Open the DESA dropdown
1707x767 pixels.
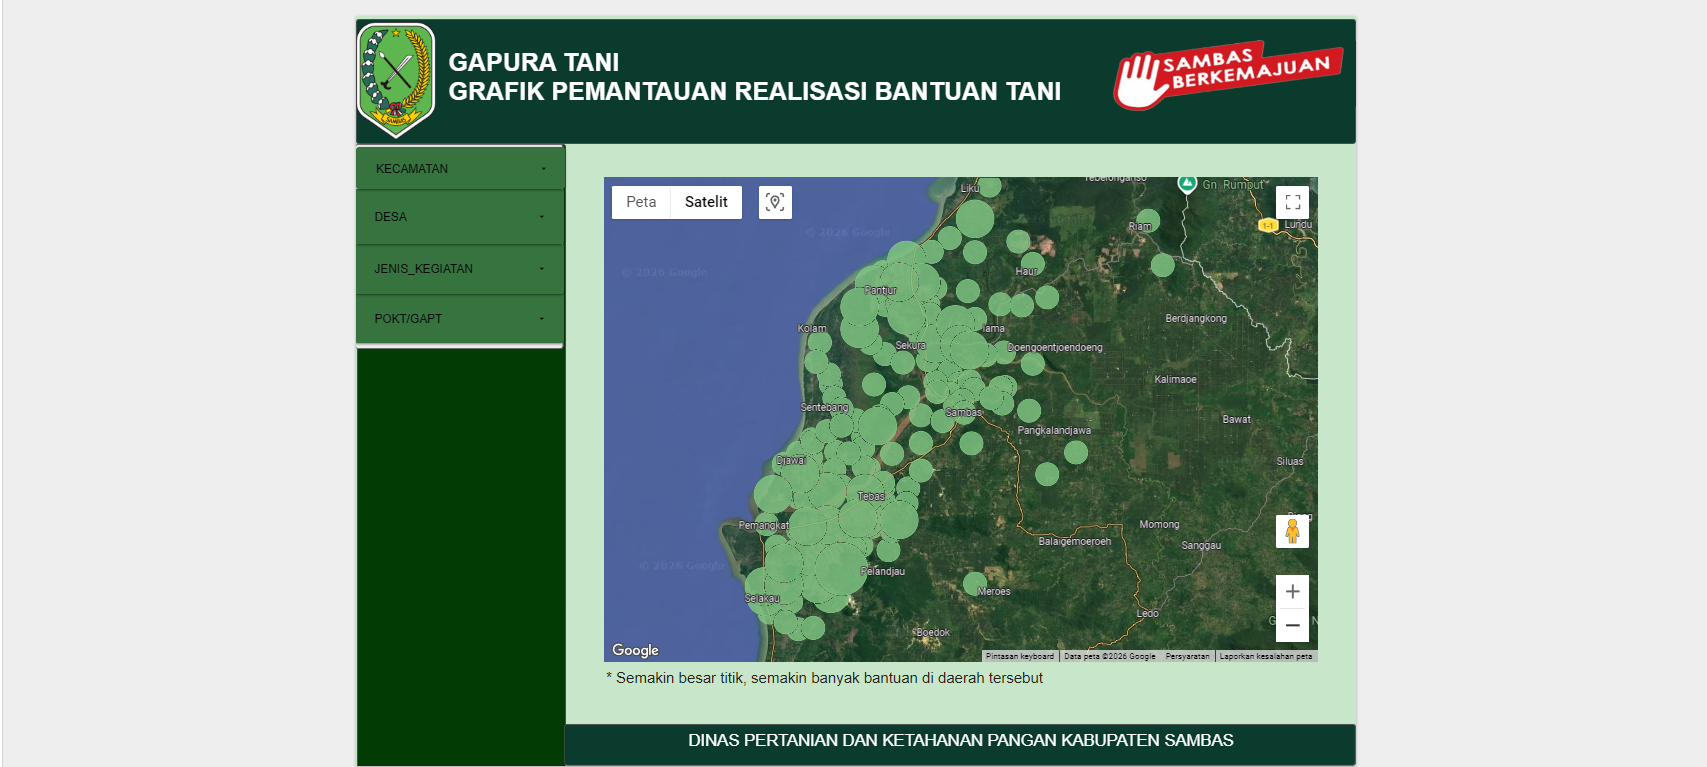click(x=460, y=217)
